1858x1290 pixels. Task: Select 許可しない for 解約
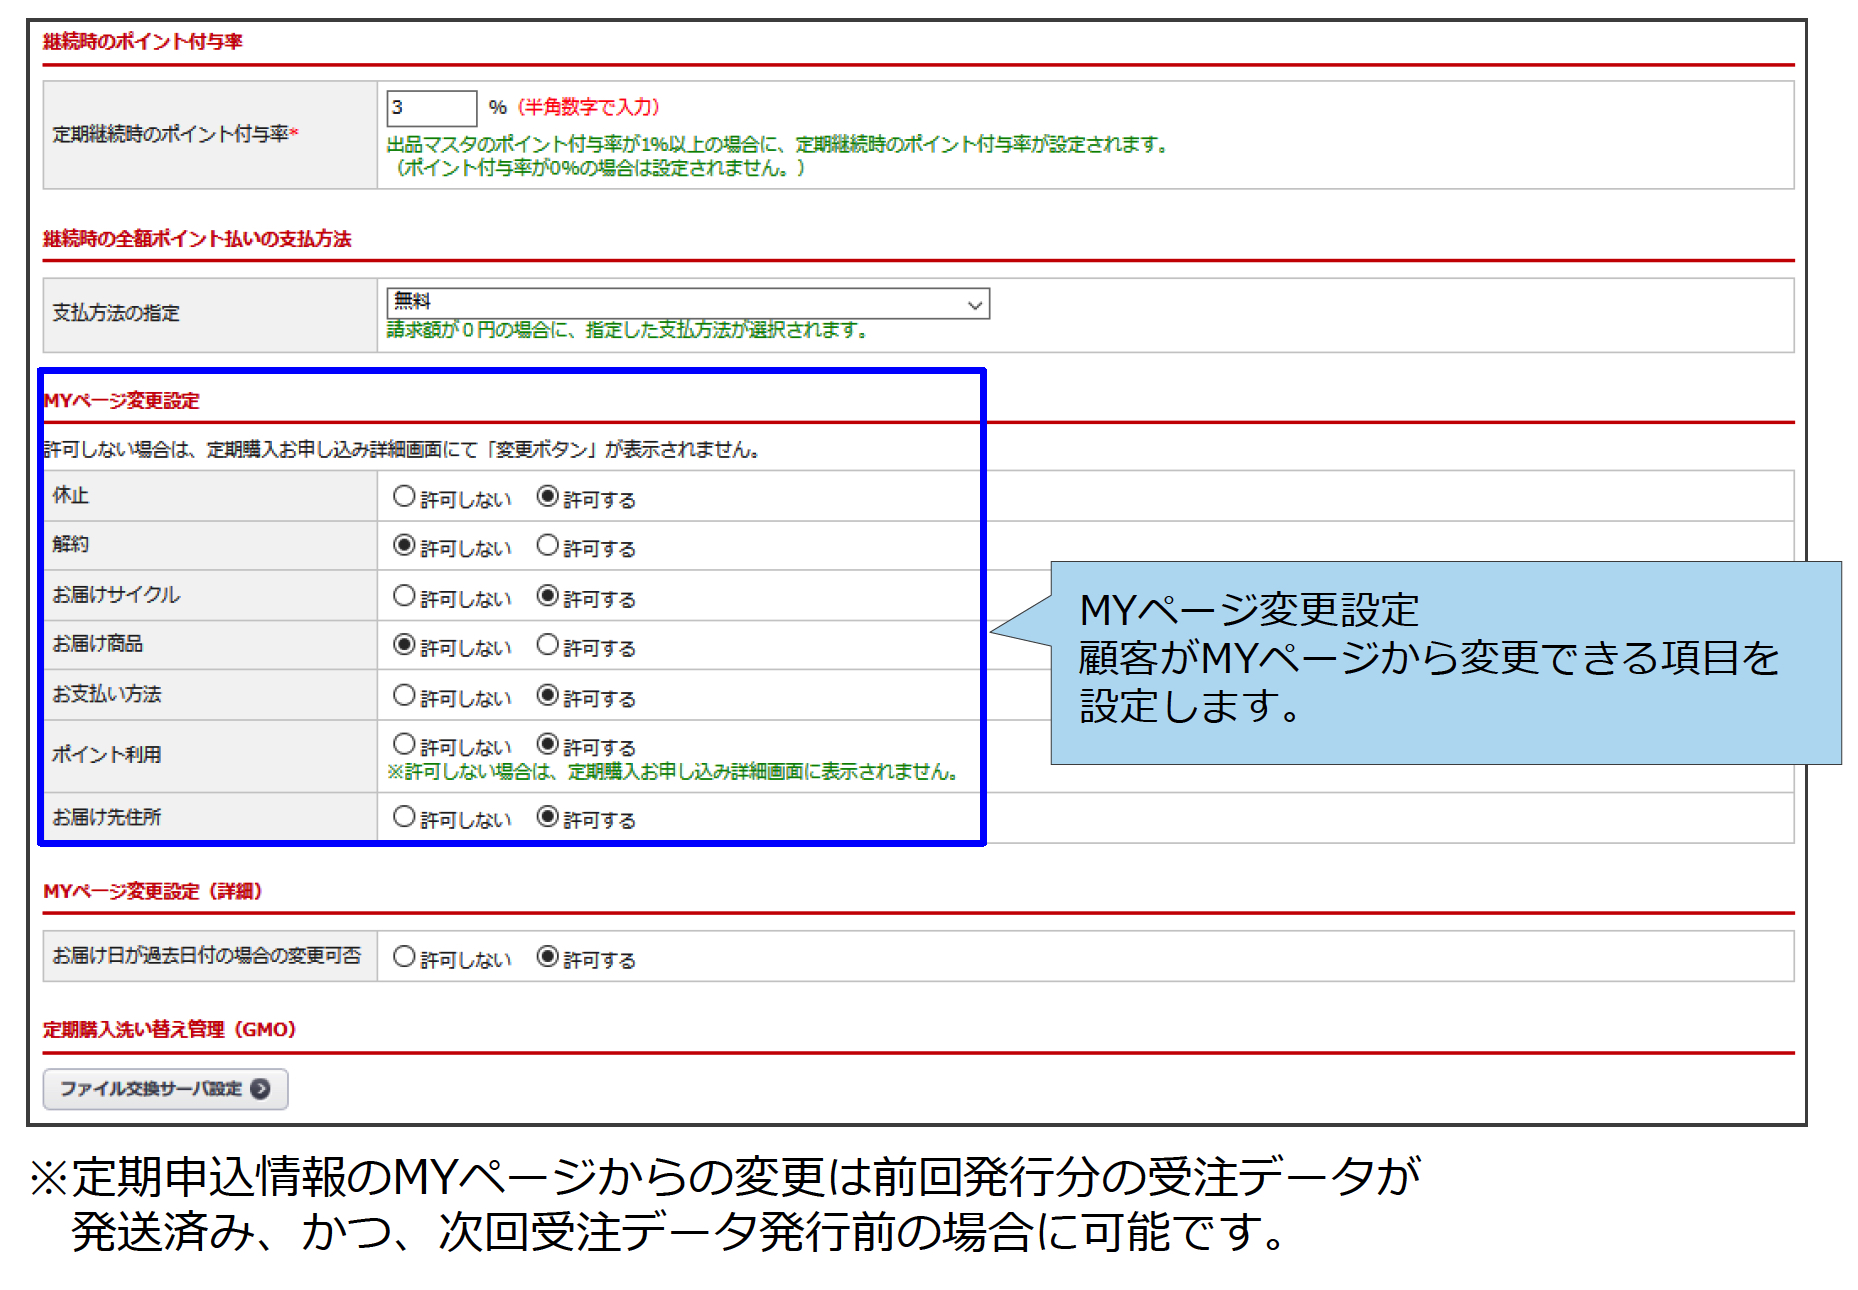[x=404, y=546]
